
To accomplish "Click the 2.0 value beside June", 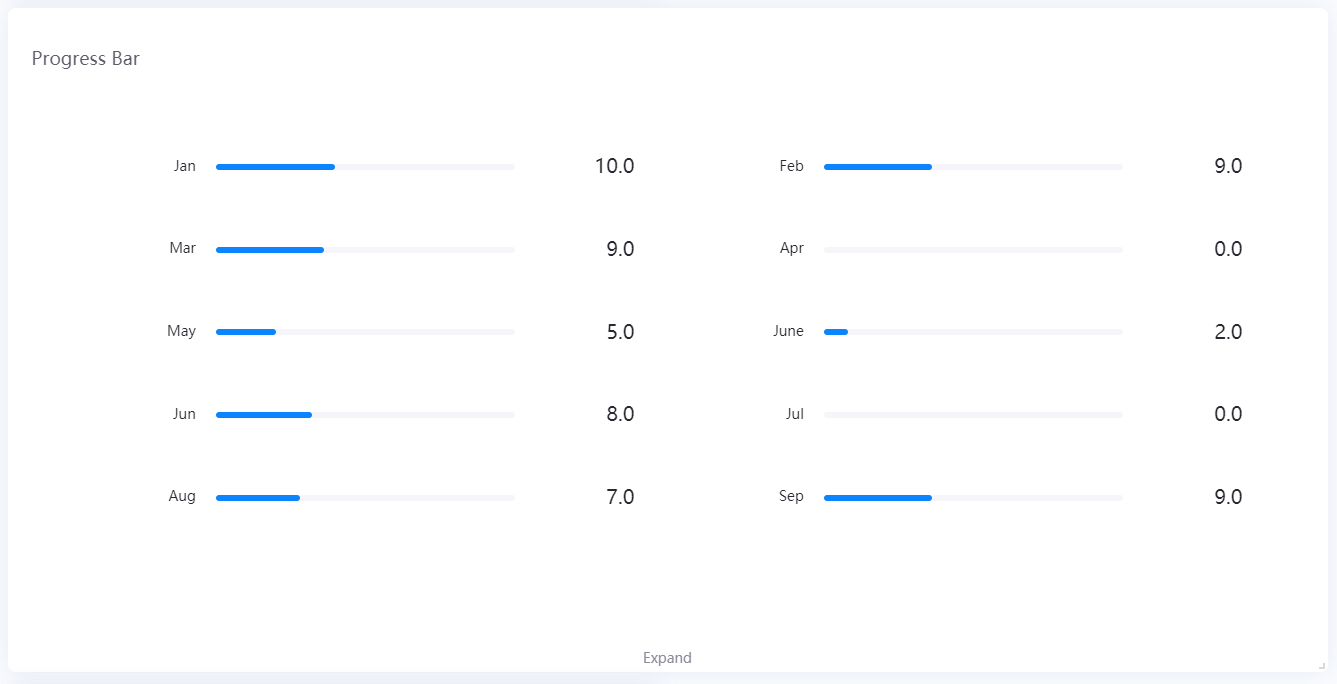I will click(x=1228, y=332).
